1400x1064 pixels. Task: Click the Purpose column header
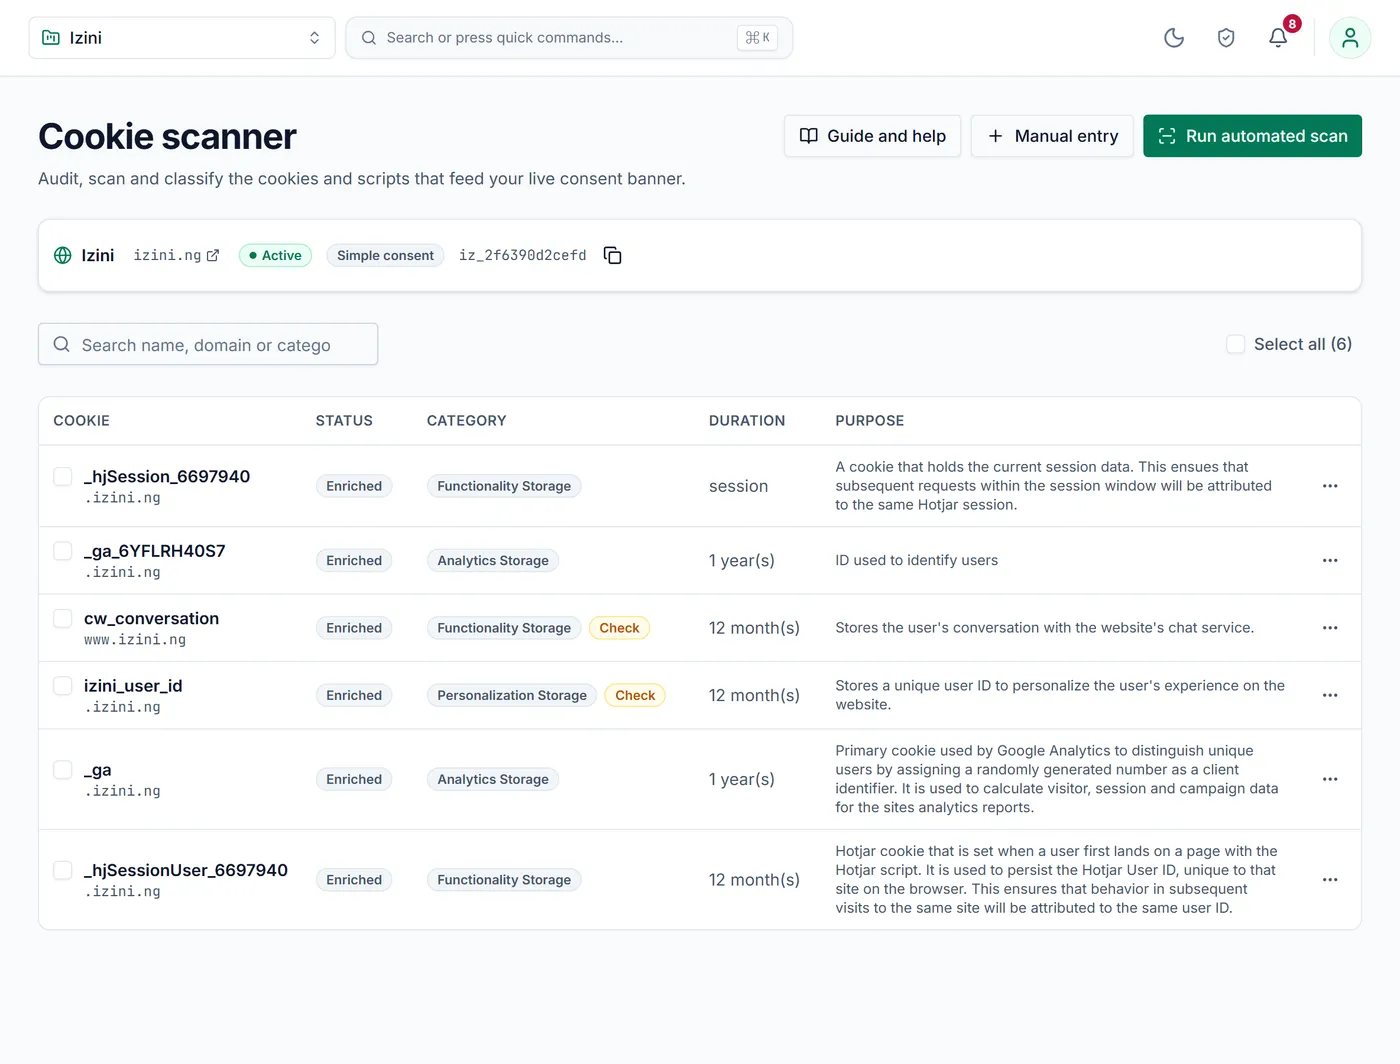pos(870,421)
